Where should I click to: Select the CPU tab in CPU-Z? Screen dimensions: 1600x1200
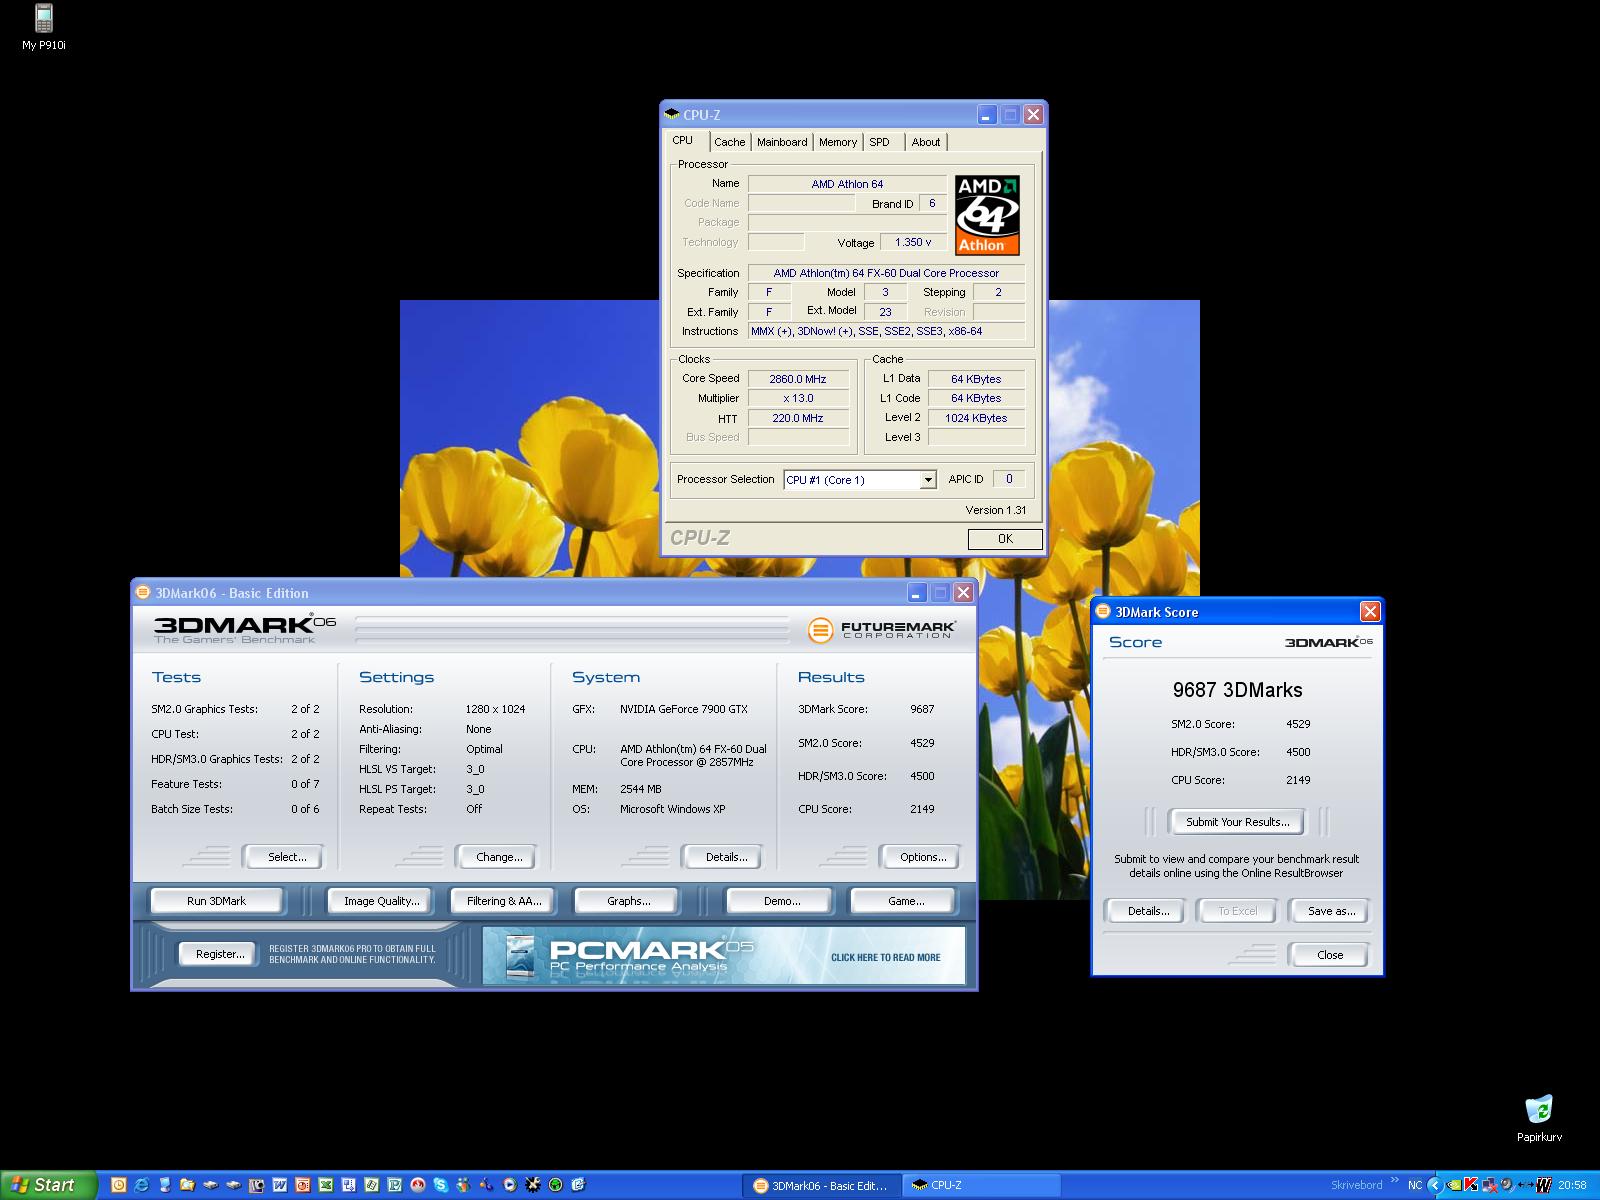click(683, 141)
